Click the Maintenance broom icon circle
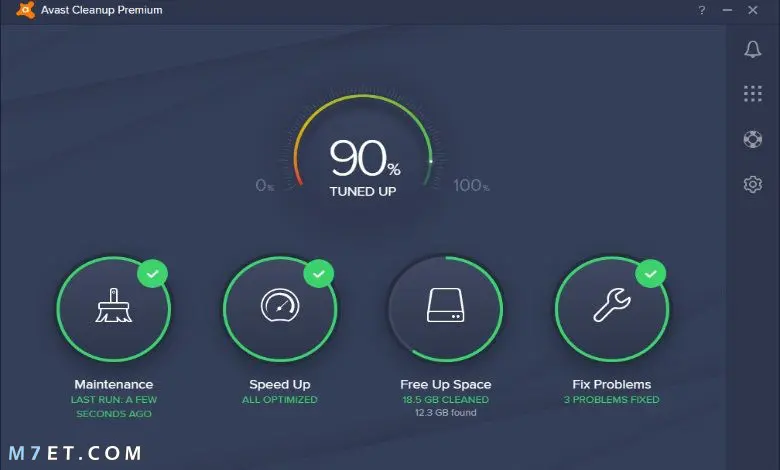This screenshot has height=470, width=780. [x=113, y=309]
